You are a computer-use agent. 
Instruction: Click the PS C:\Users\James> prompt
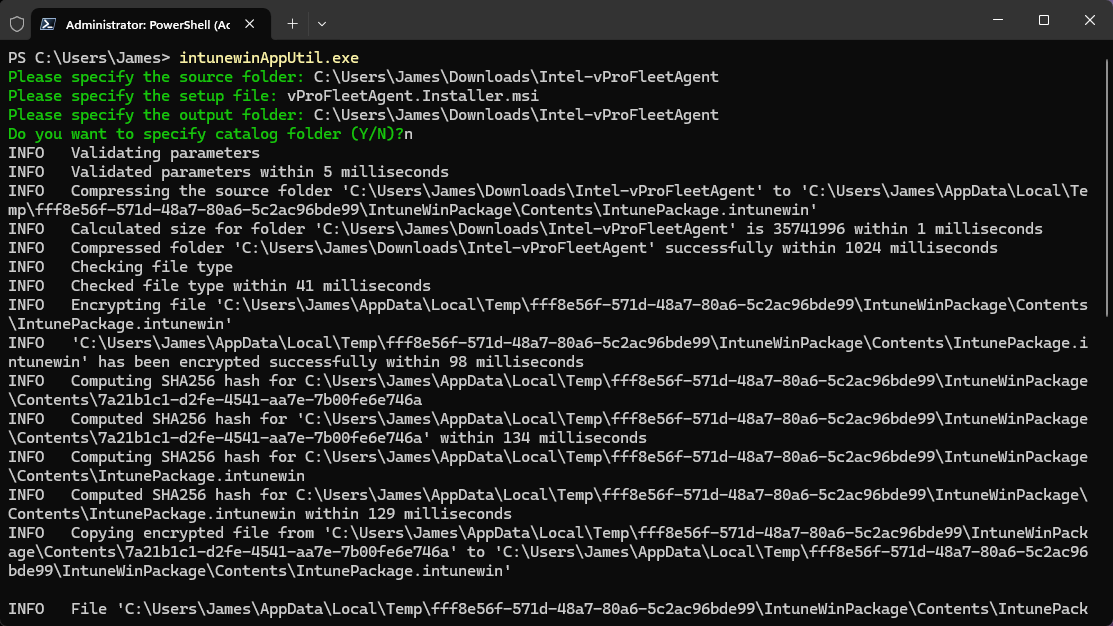click(x=89, y=58)
